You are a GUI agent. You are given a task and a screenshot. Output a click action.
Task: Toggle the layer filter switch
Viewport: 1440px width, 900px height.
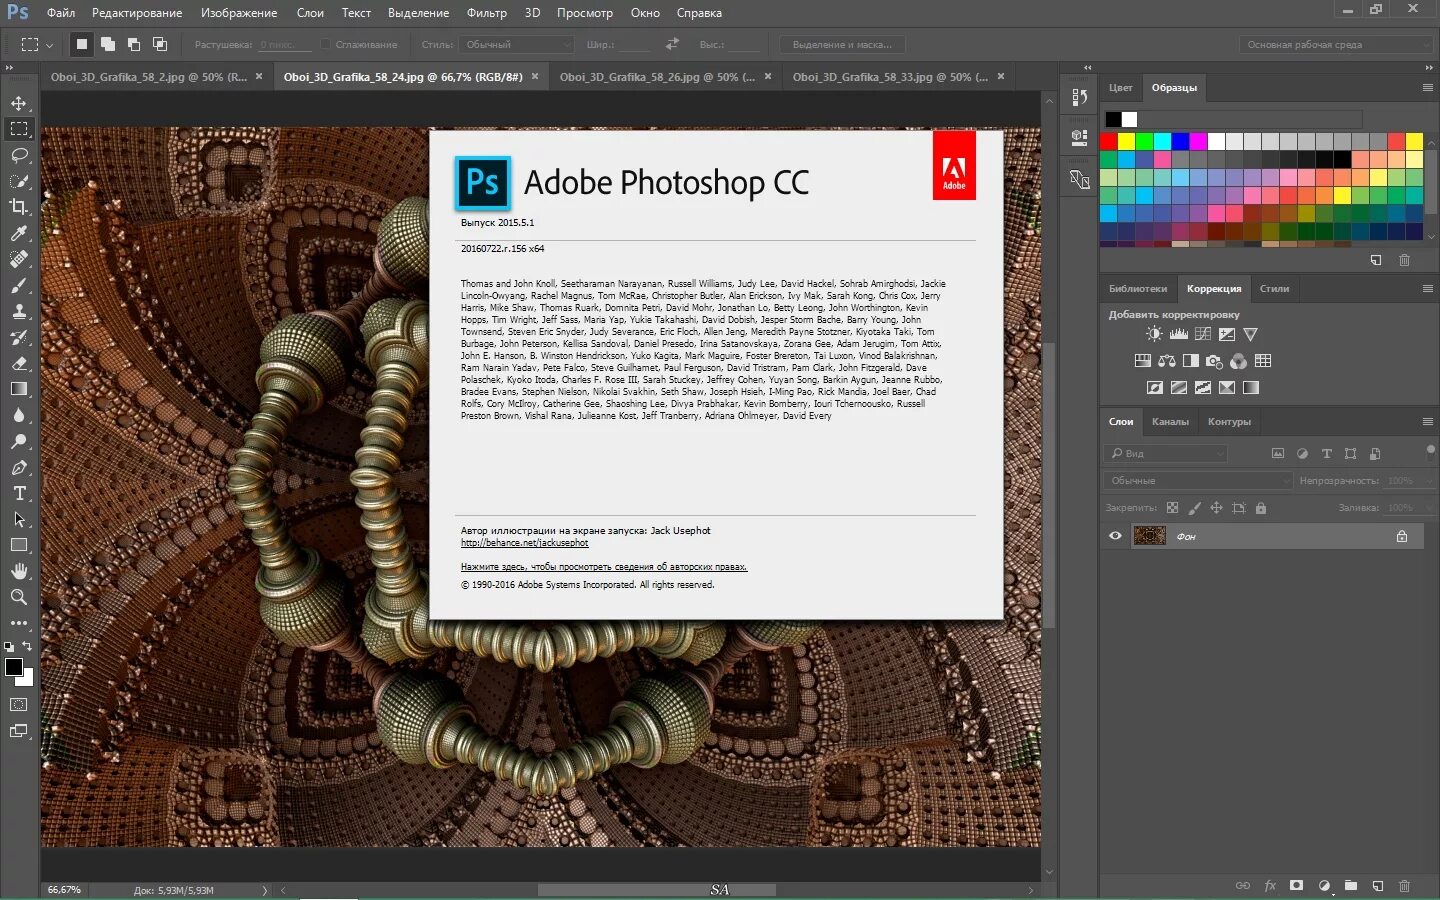coord(1430,451)
